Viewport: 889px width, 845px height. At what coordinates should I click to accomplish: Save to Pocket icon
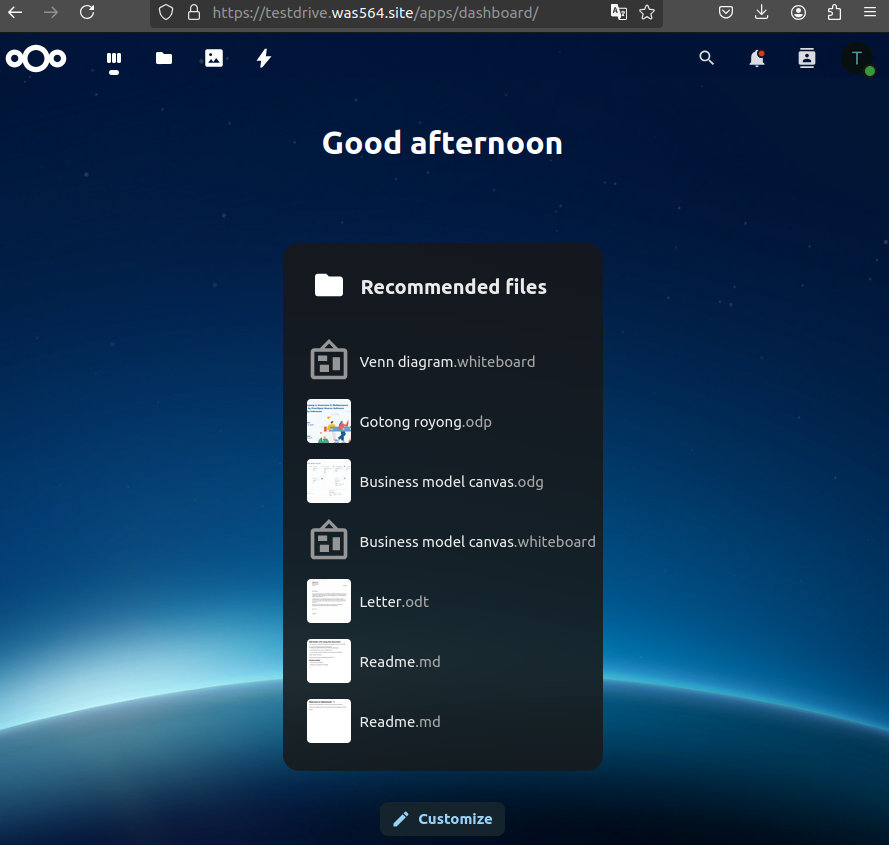(726, 12)
